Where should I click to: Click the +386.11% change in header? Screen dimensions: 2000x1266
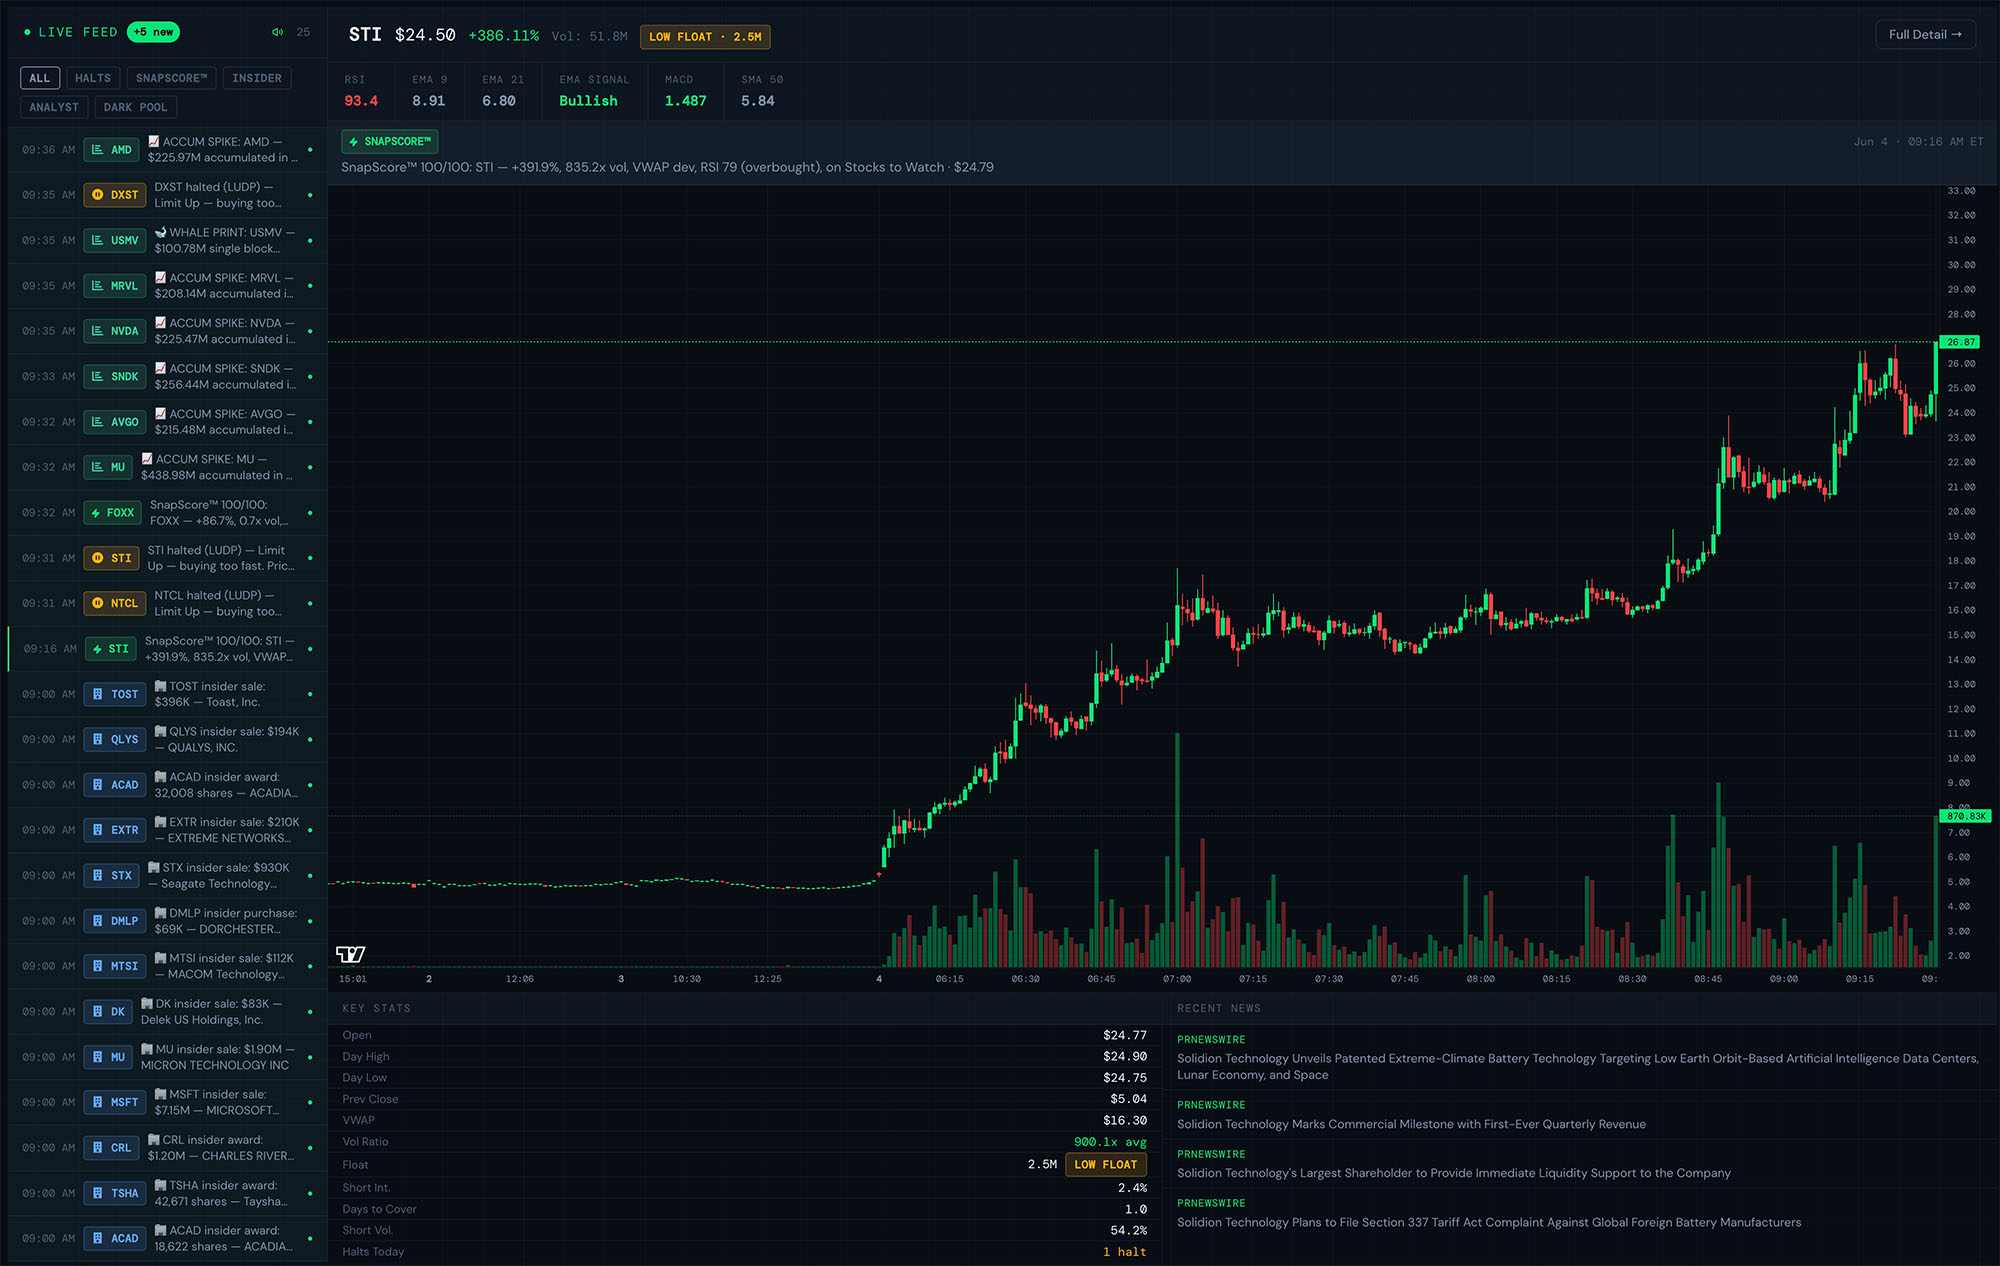504,36
